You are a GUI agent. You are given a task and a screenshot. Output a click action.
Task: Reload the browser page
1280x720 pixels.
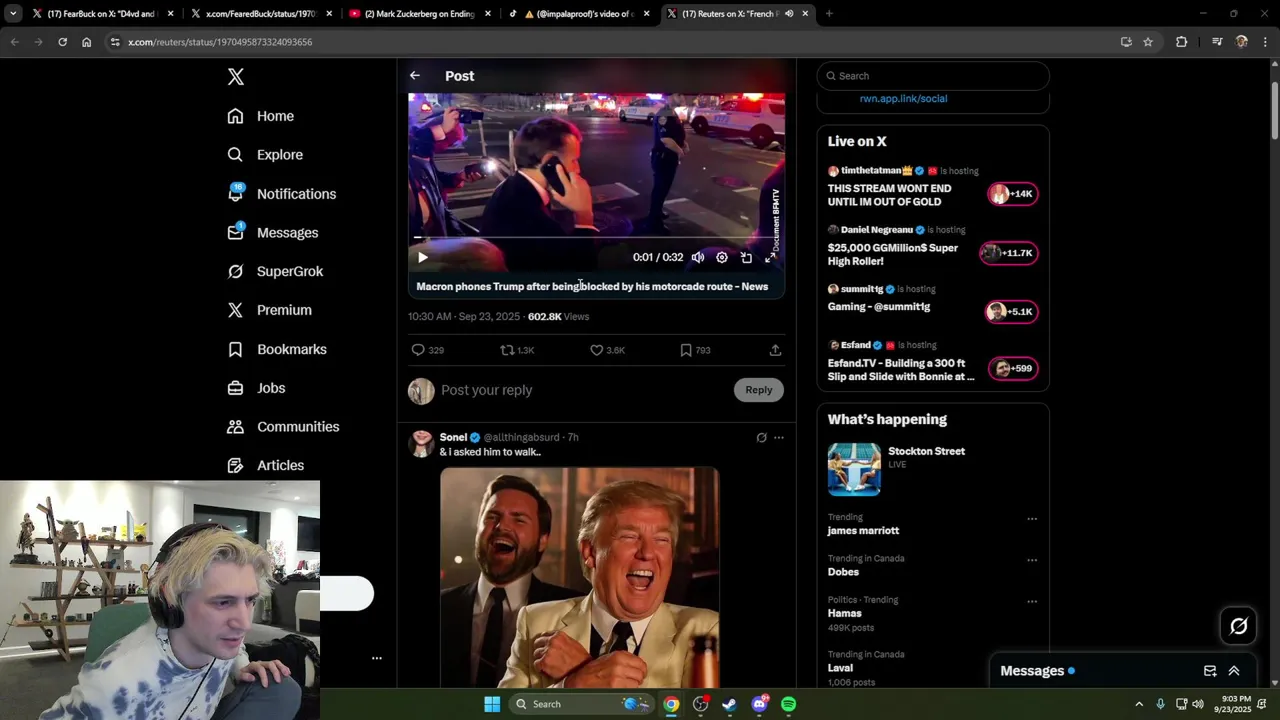pyautogui.click(x=62, y=42)
